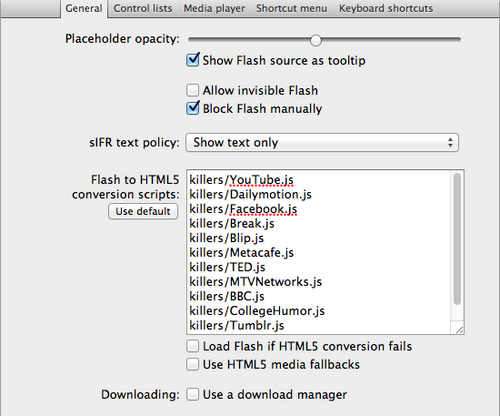Screen dimensions: 500x416
Task: Enable Use HTML5 media fallbacks
Action: click(192, 364)
